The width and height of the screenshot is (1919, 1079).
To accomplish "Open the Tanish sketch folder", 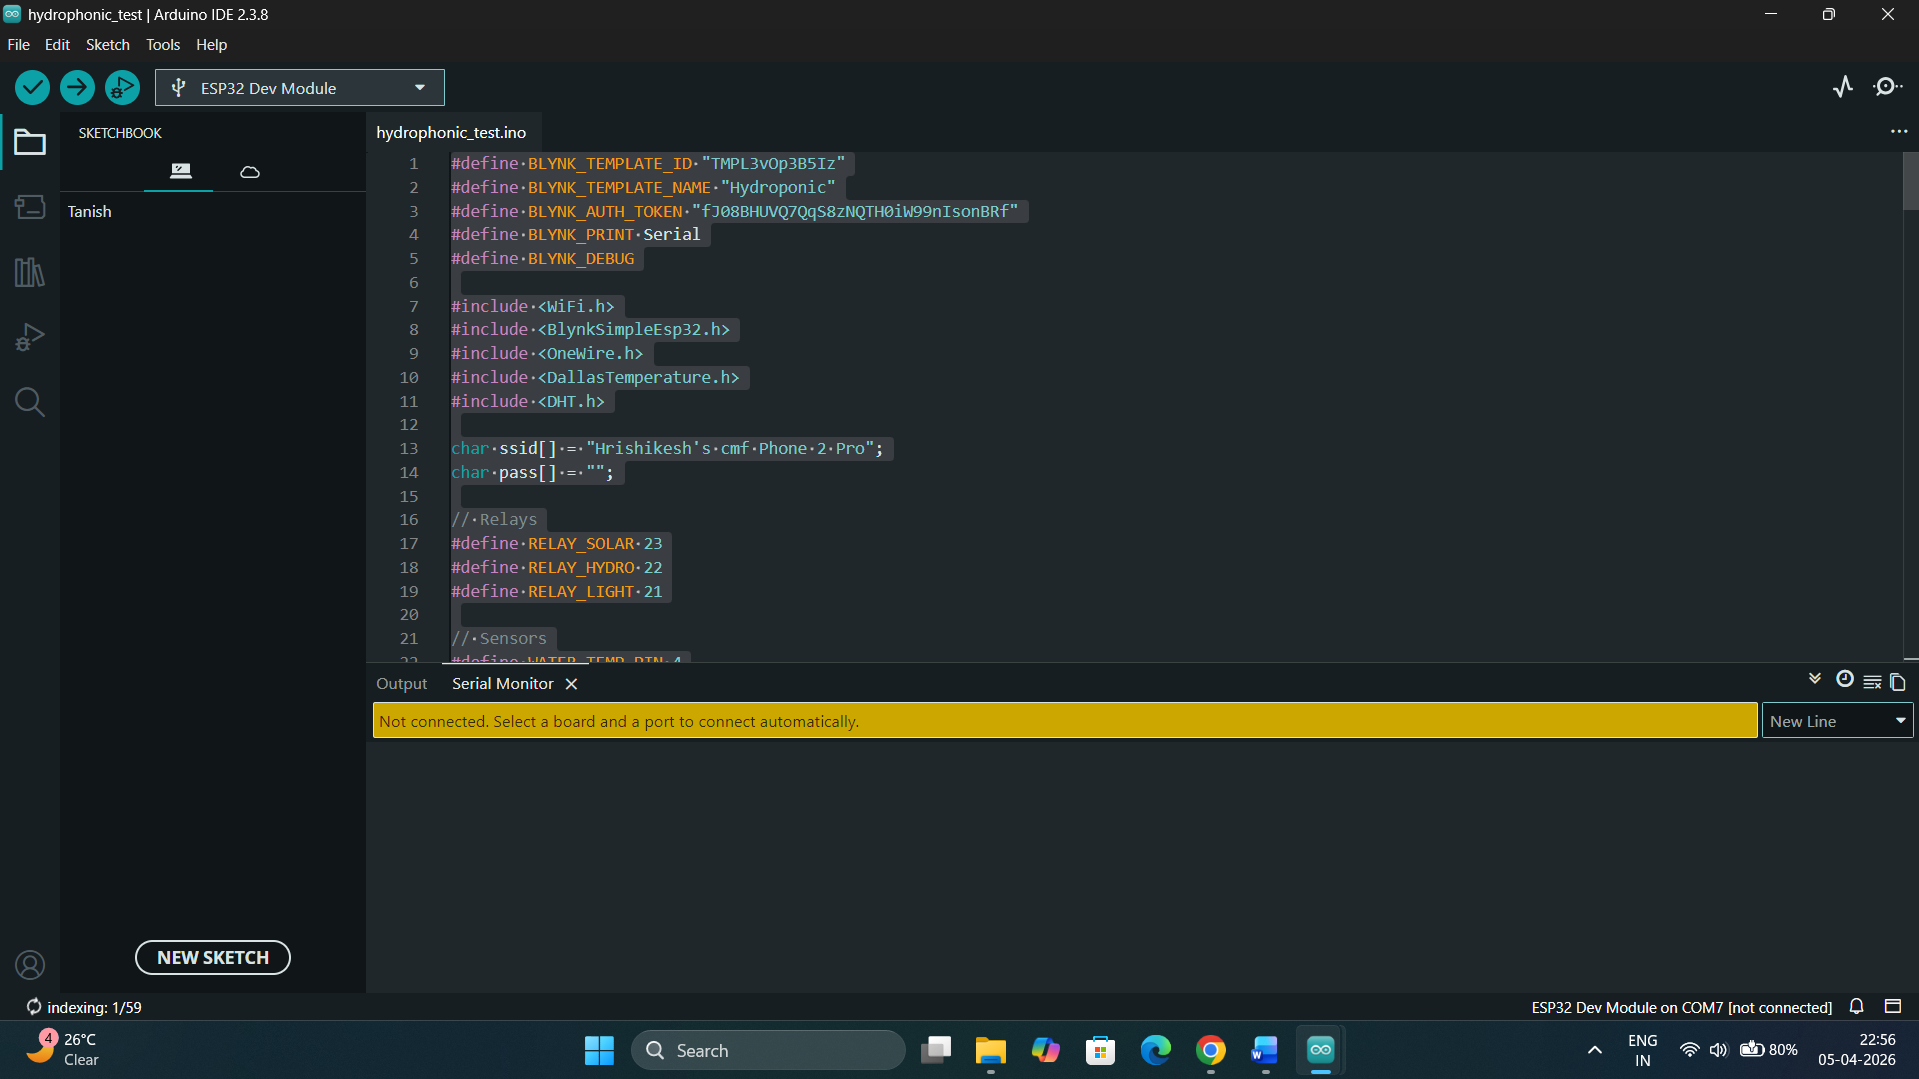I will [90, 212].
